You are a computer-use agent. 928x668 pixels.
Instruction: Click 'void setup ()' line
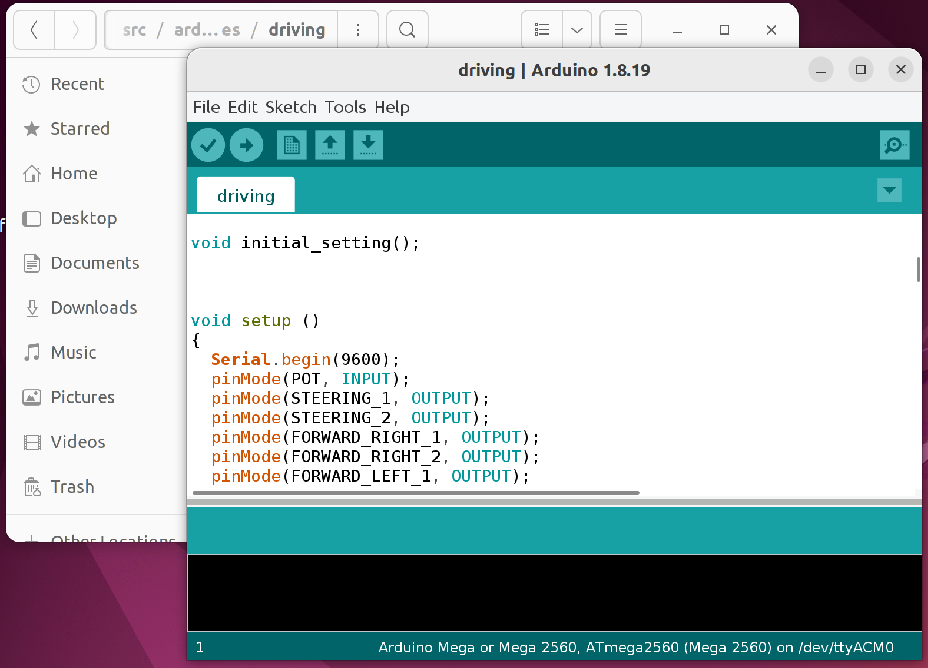(x=255, y=321)
